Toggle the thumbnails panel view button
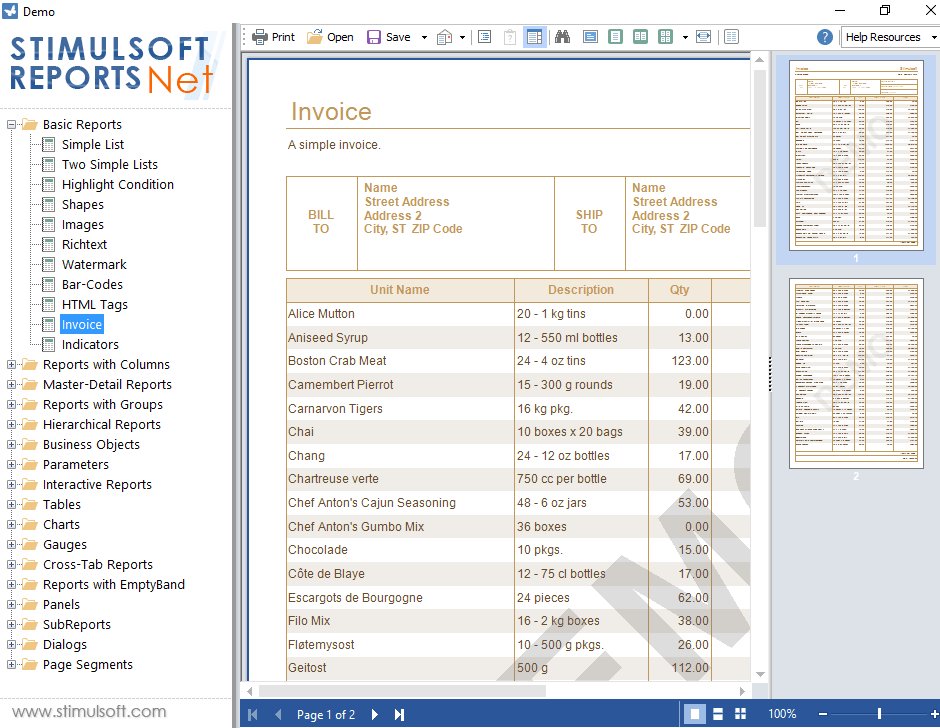The width and height of the screenshot is (940, 728). (535, 36)
